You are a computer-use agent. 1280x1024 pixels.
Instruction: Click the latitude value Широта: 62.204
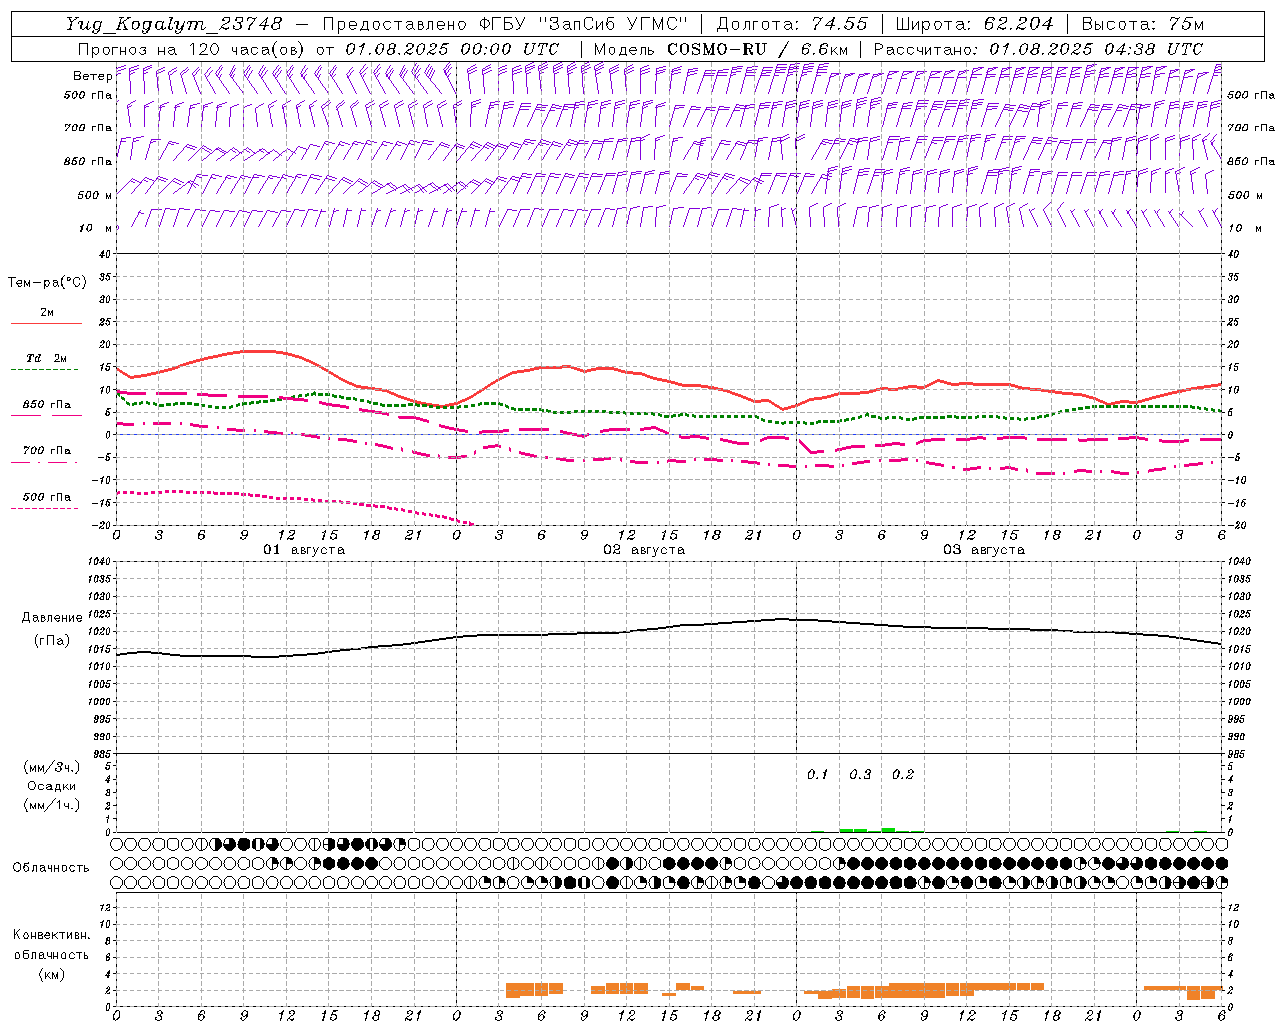pos(974,24)
